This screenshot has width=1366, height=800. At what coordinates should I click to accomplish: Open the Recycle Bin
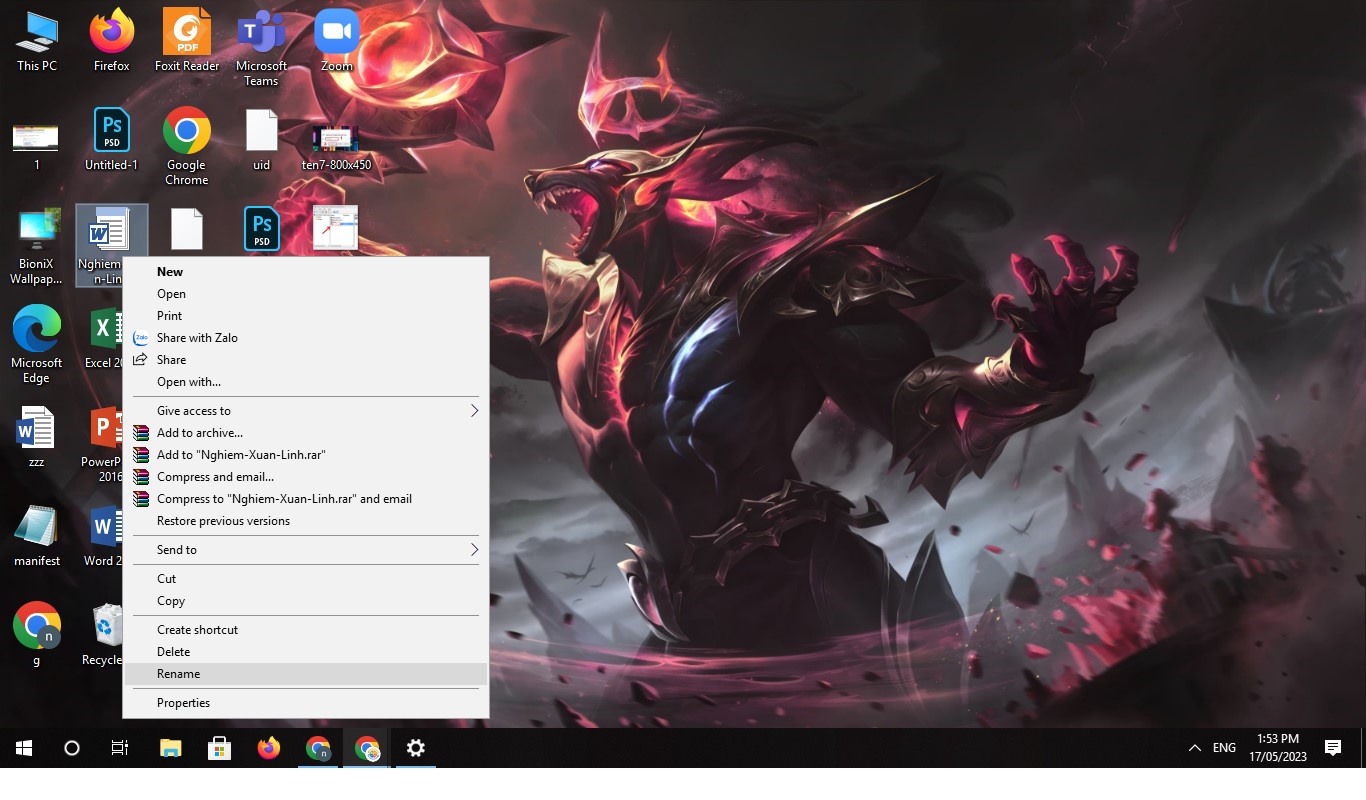click(x=104, y=634)
